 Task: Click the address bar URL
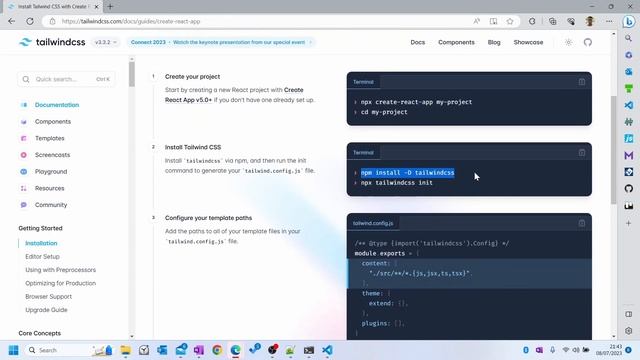point(131,21)
